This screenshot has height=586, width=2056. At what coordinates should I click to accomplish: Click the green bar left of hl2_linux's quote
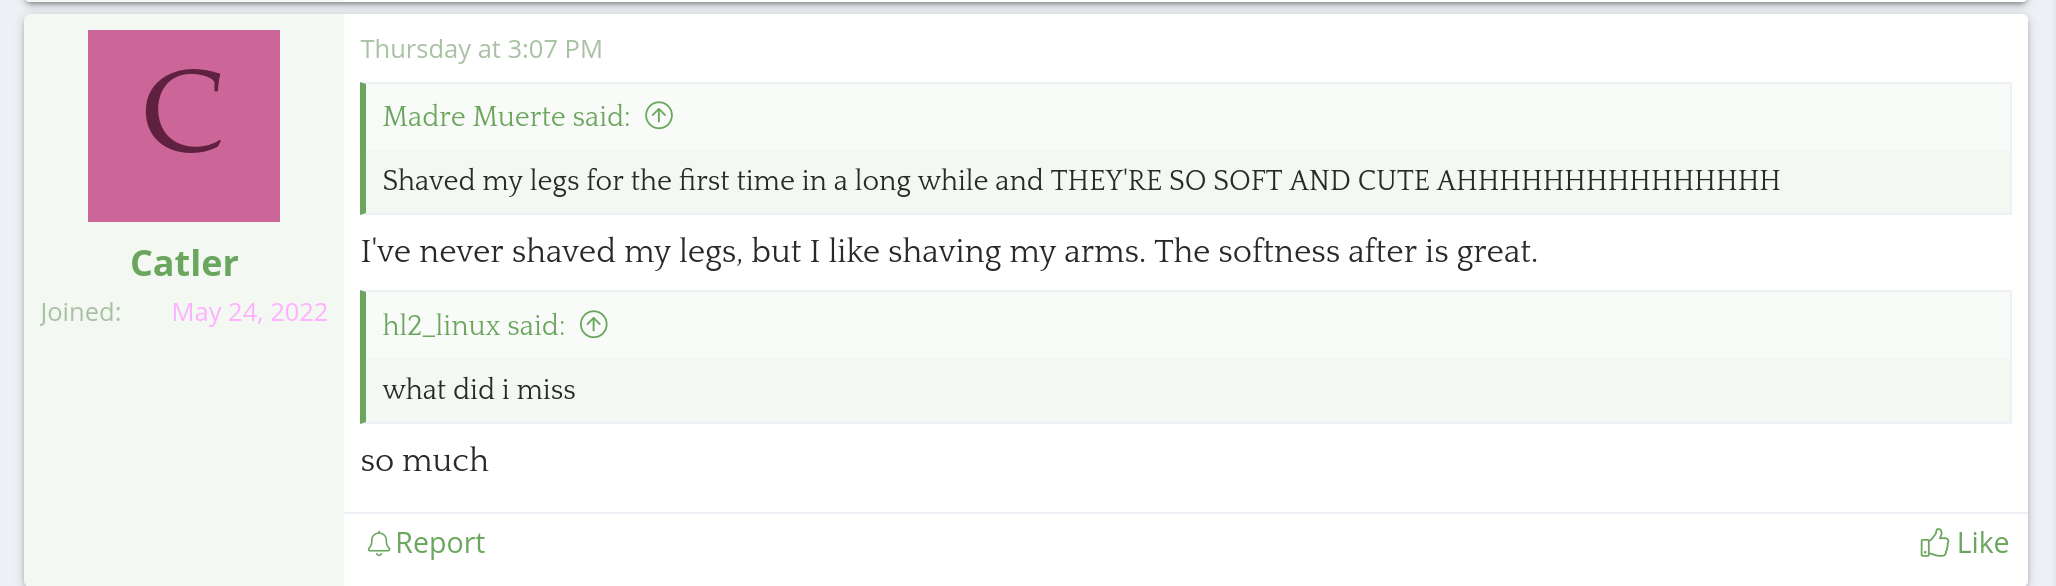(x=363, y=357)
